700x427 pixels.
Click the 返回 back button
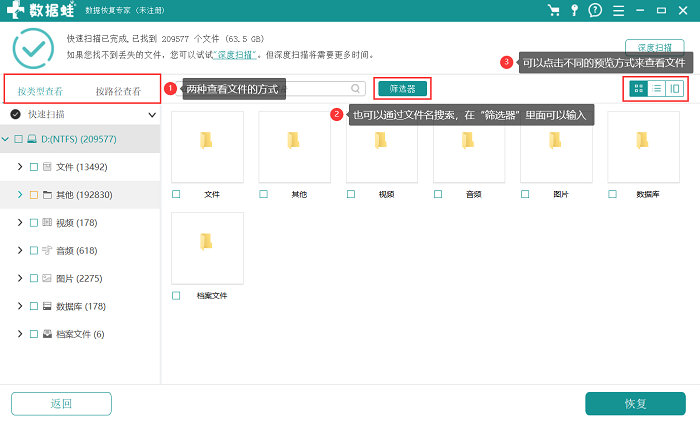(61, 404)
